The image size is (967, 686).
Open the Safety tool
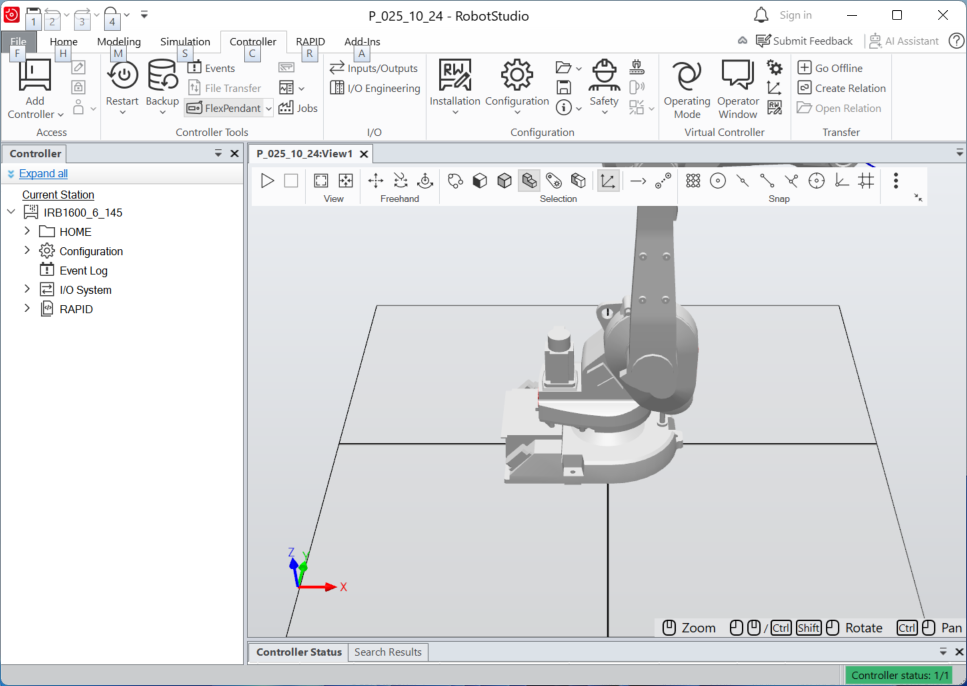click(603, 76)
